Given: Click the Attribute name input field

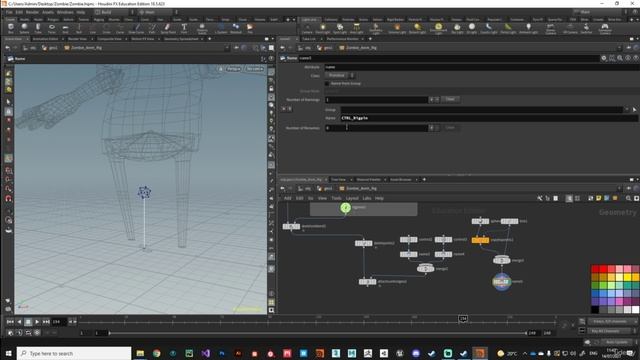Looking at the screenshot, I should 482,67.
